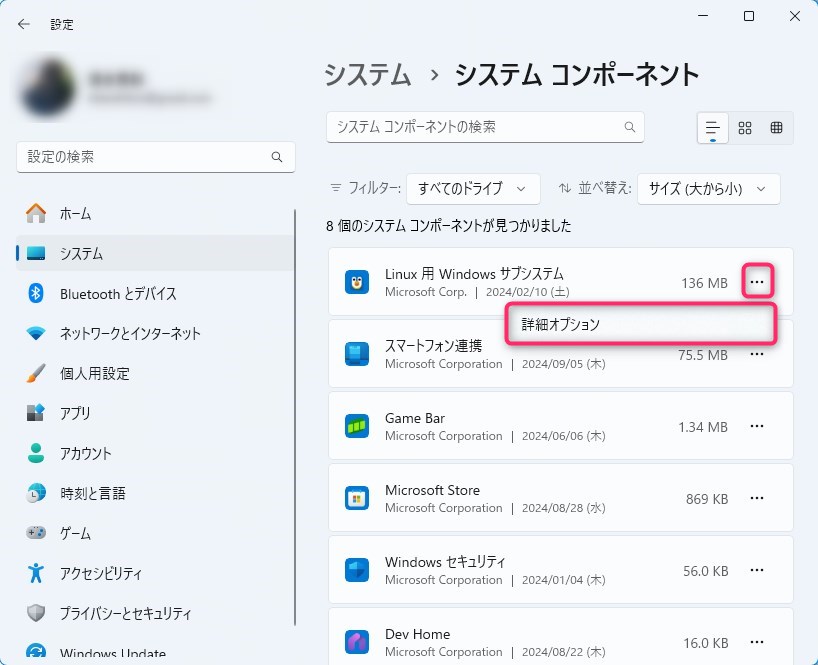818x665 pixels.
Task: Open three-dot menu for Microsoft Store
Action: tap(757, 499)
